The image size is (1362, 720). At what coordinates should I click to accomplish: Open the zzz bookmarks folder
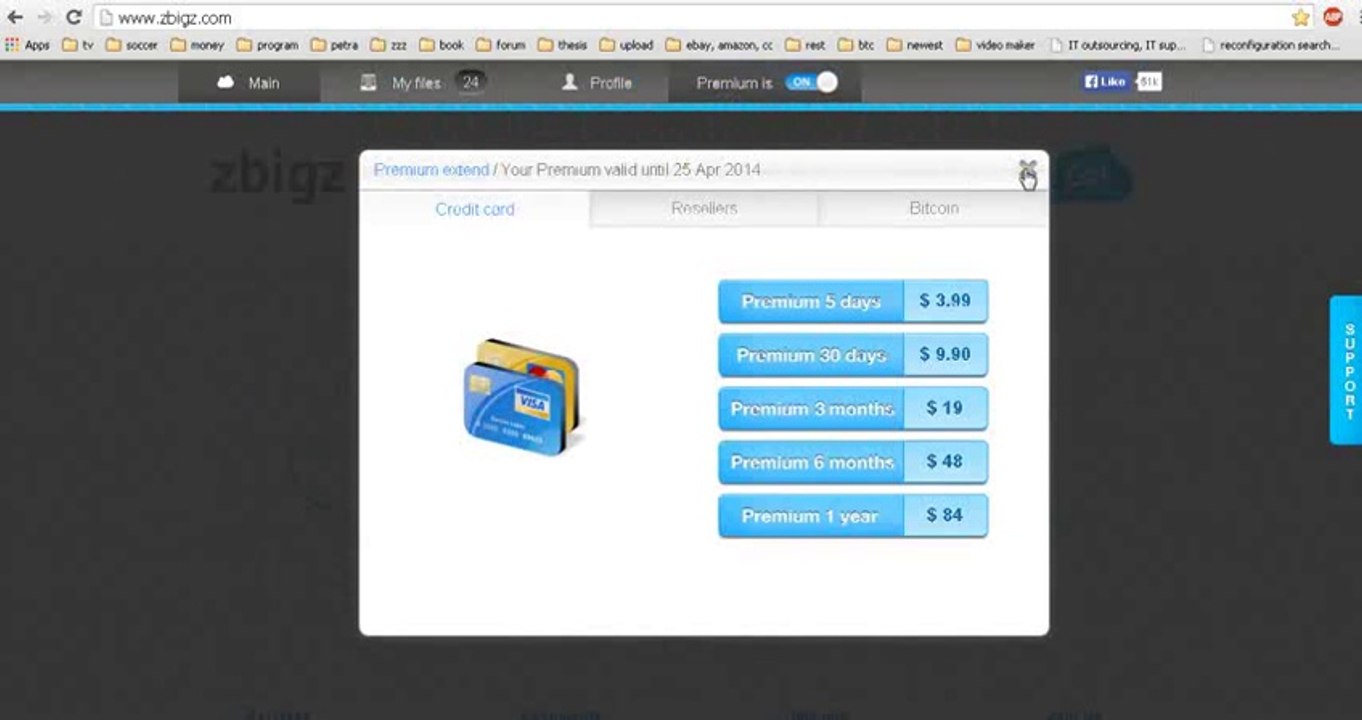coord(389,45)
